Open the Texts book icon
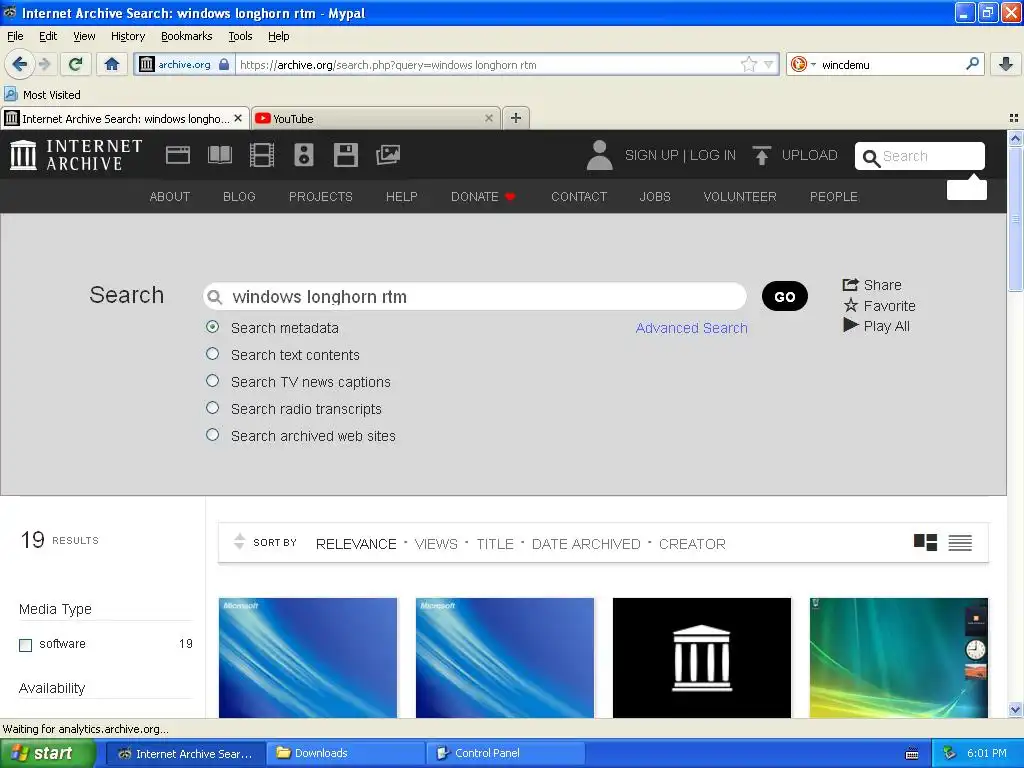Image resolution: width=1024 pixels, height=768 pixels. tap(219, 155)
